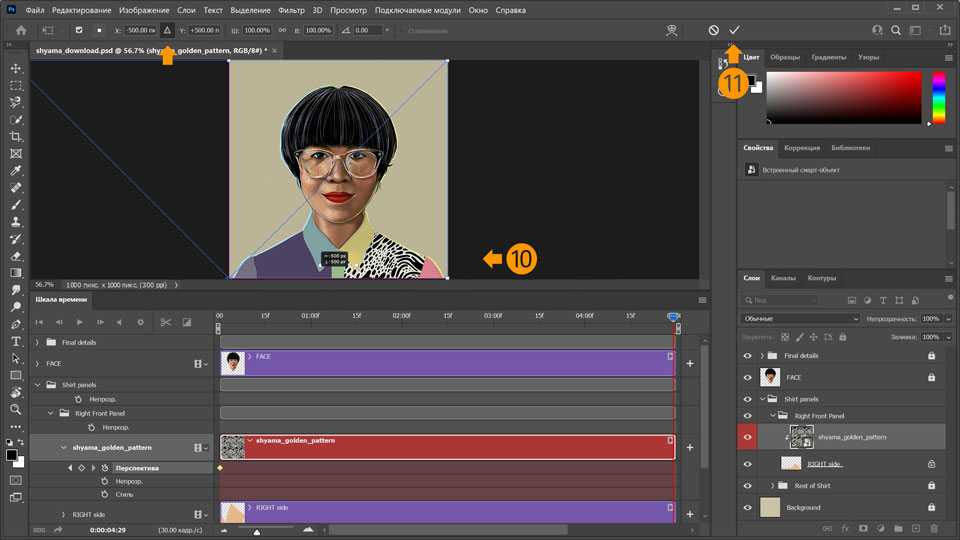The image size is (960, 540).
Task: Hide the FACE layer in Layers panel
Action: [x=747, y=377]
